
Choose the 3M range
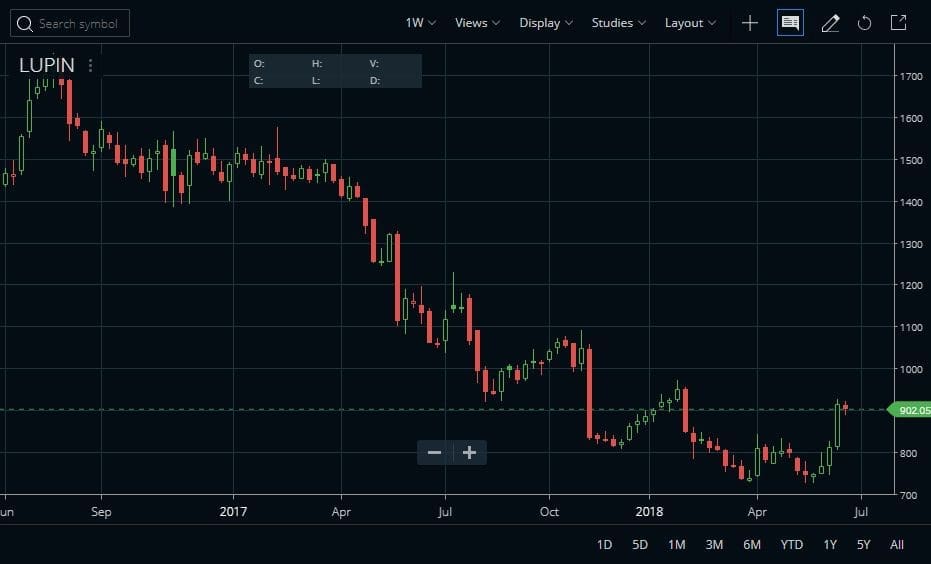point(714,544)
